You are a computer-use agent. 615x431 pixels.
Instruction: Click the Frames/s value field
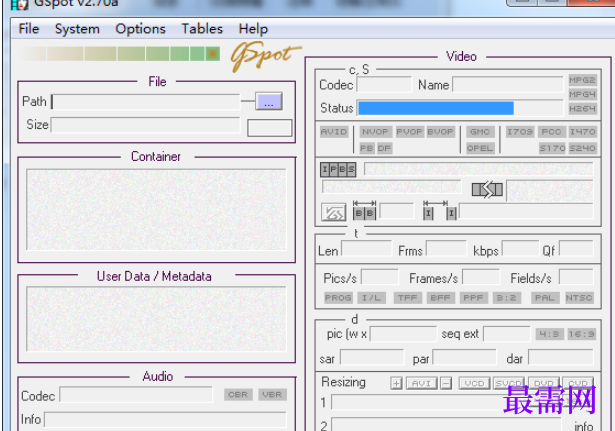(480, 276)
